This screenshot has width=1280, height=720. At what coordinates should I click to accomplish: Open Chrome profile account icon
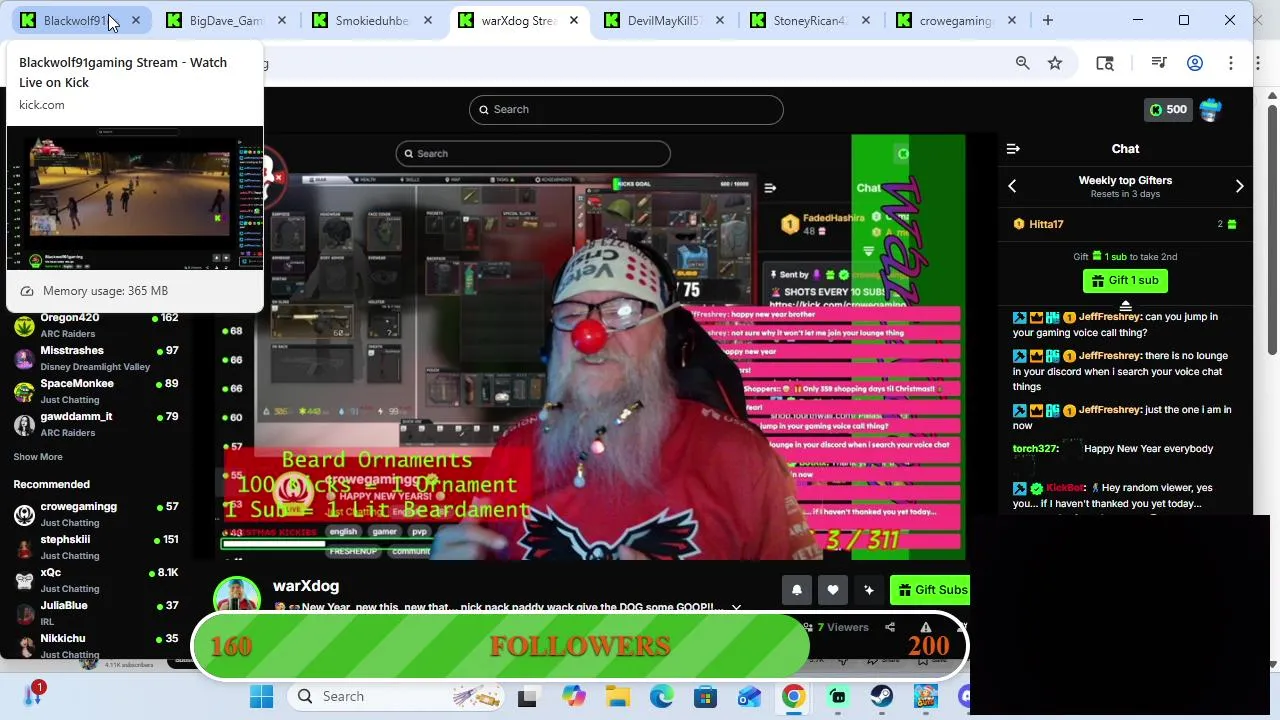[x=1195, y=63]
